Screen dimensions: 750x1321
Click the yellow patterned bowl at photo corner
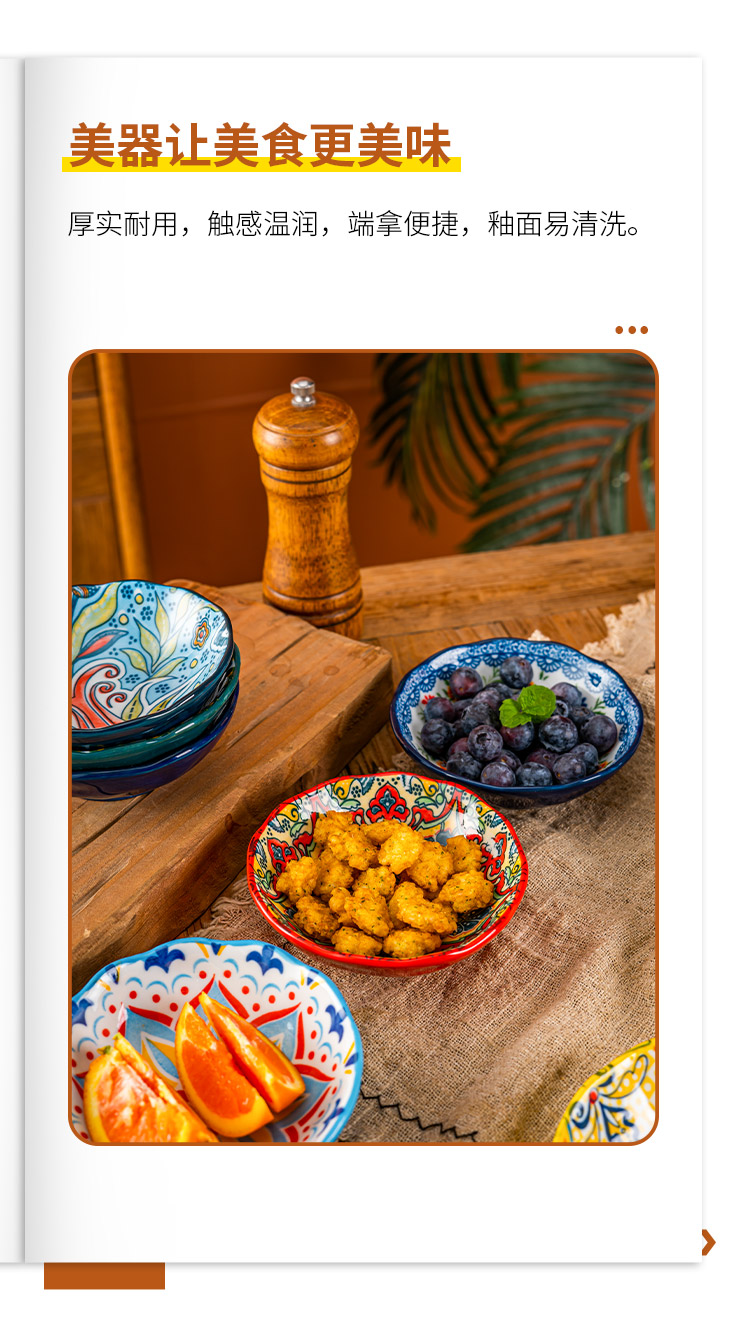coord(609,1097)
